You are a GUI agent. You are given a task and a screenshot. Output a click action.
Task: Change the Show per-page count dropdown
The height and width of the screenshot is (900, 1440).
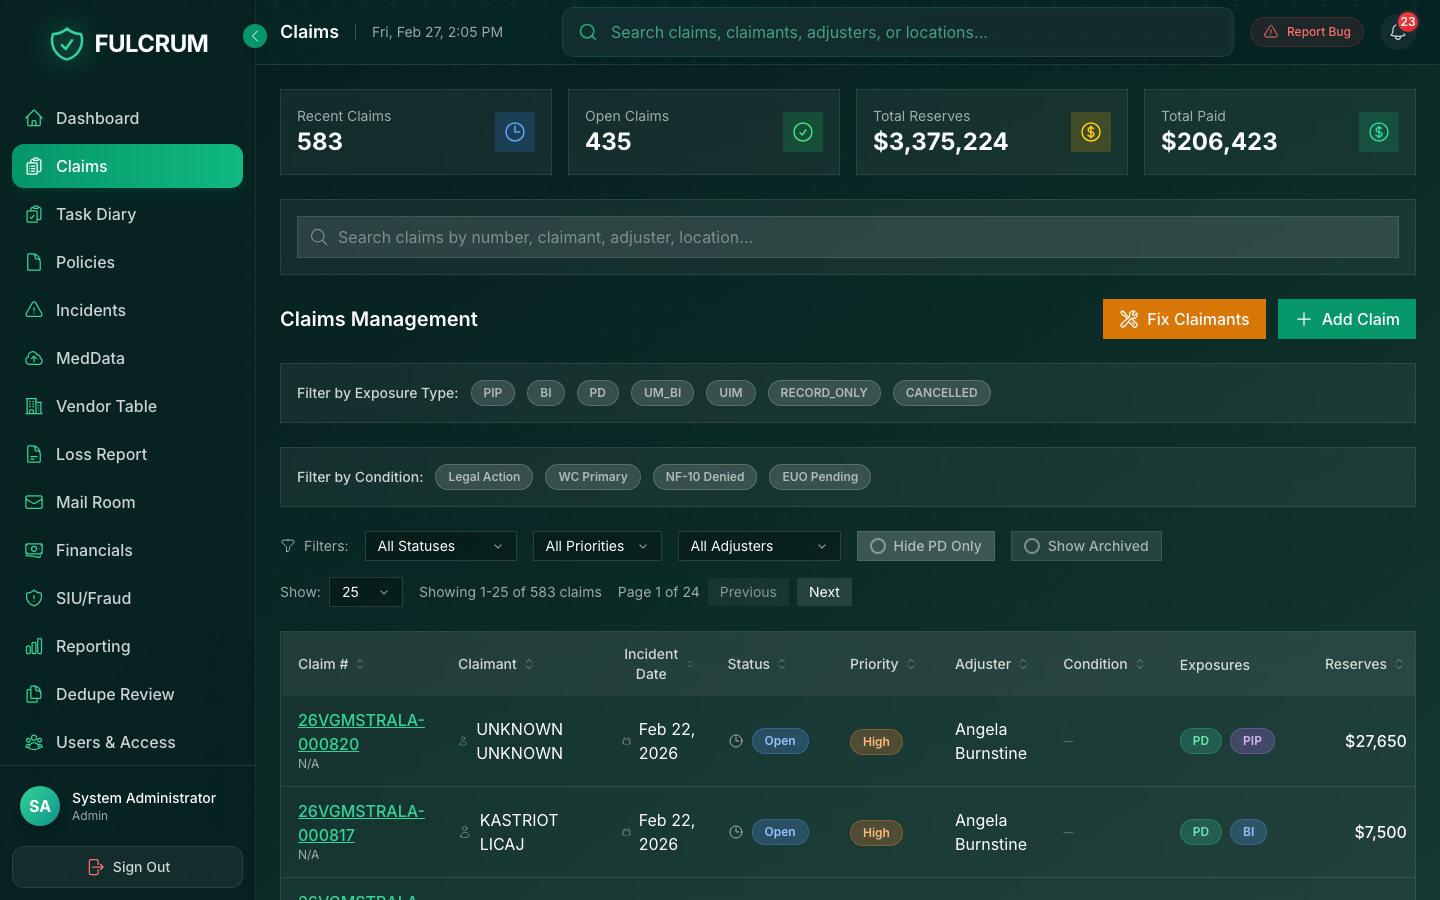point(365,592)
